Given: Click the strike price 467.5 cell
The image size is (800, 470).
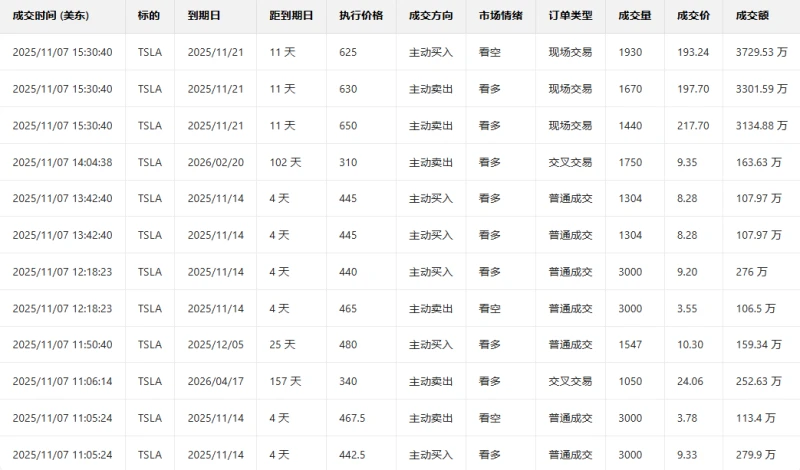Looking at the screenshot, I should tap(353, 418).
